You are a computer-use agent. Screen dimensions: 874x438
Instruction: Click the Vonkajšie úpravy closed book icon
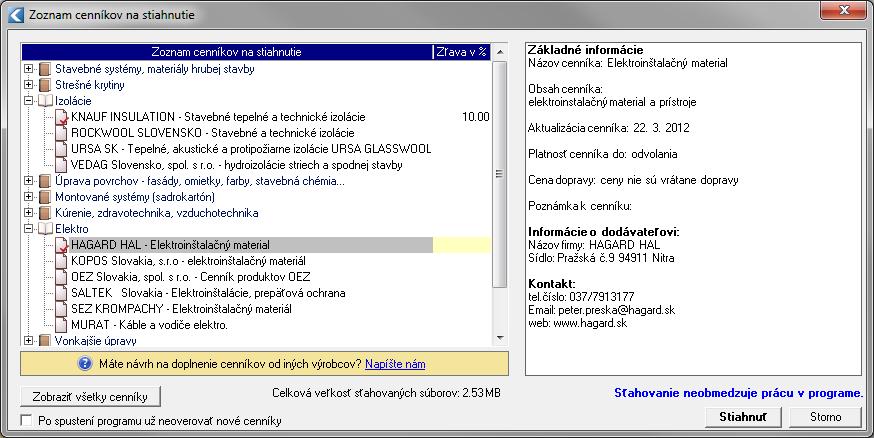tap(45, 340)
